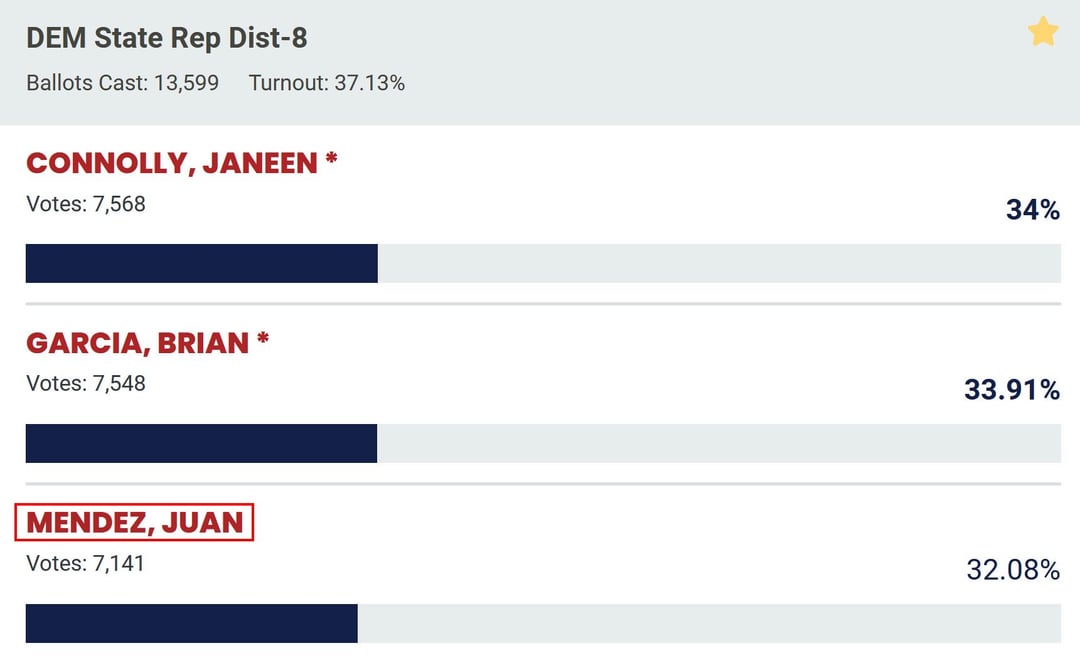1080x658 pixels.
Task: Click the Turnout: 37.13% text
Action: 327,83
